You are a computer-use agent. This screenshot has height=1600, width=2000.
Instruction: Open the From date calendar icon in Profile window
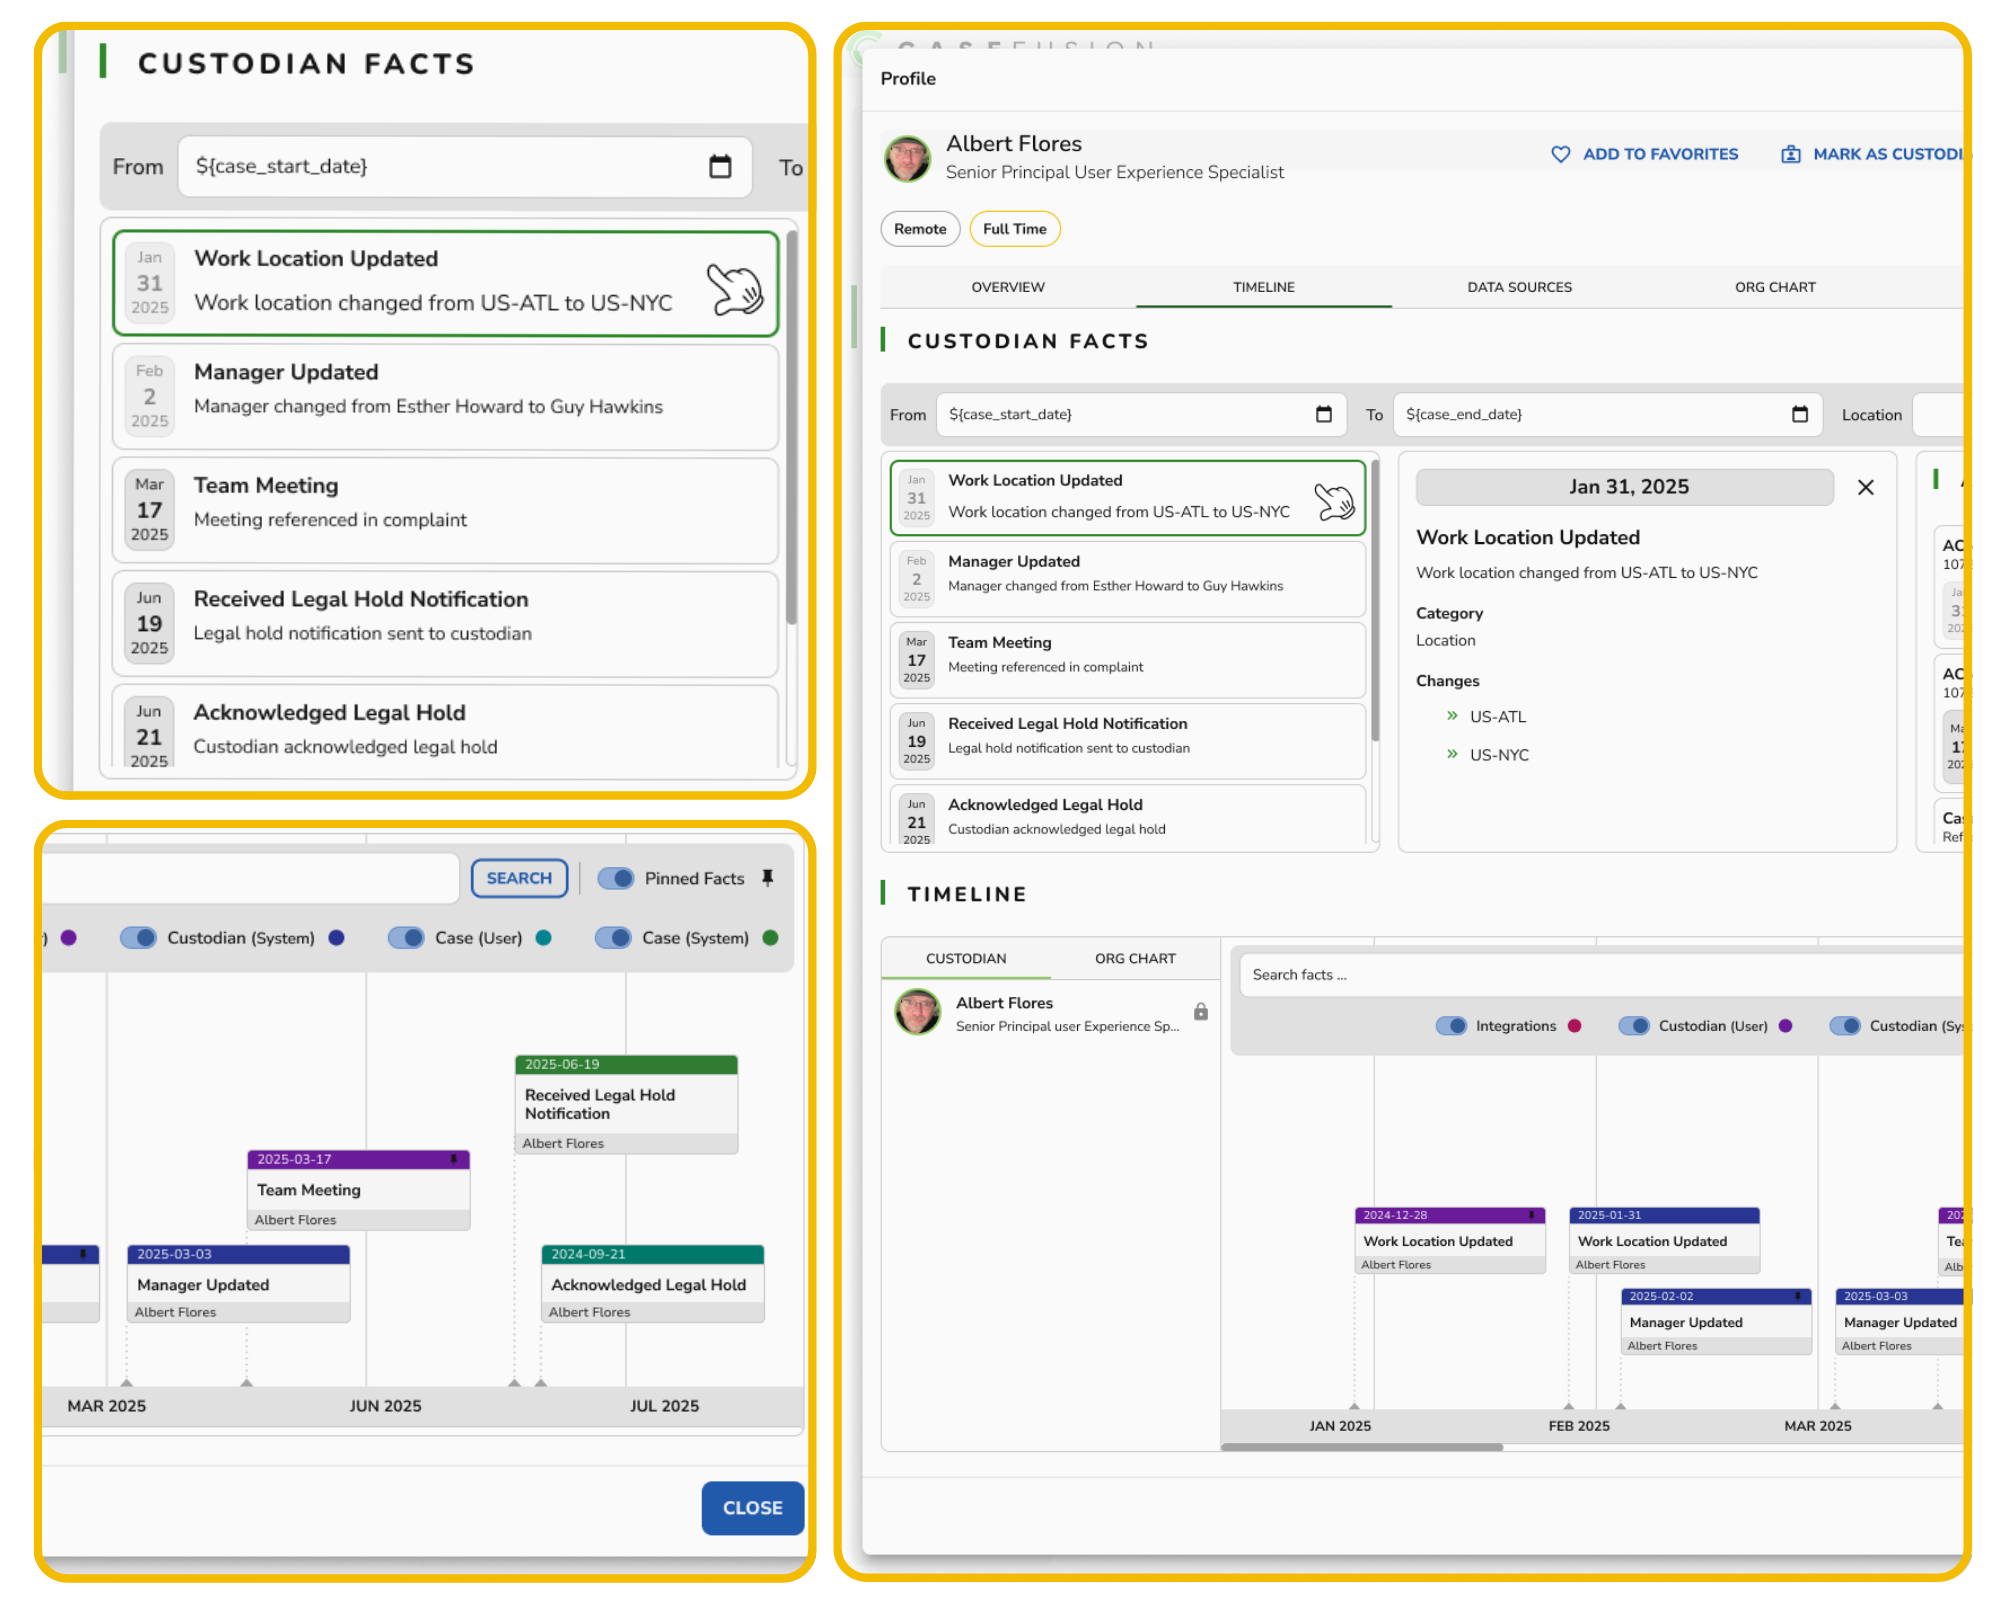[1324, 414]
